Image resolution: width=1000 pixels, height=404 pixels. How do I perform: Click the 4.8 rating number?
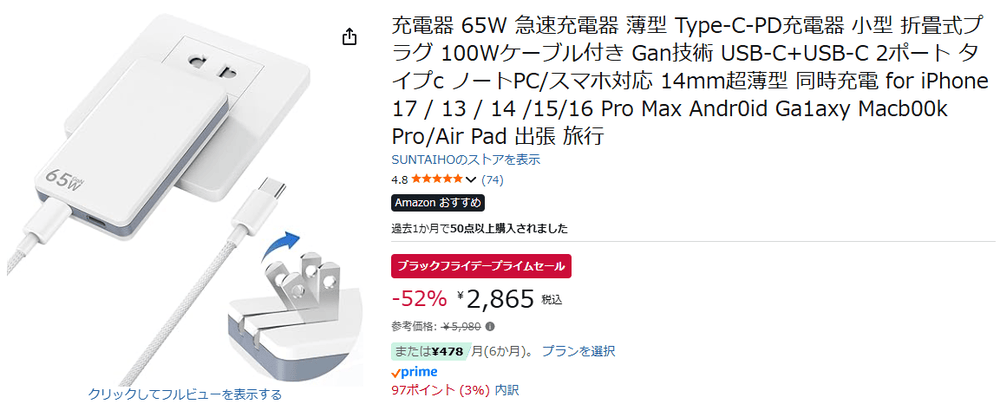click(x=400, y=180)
